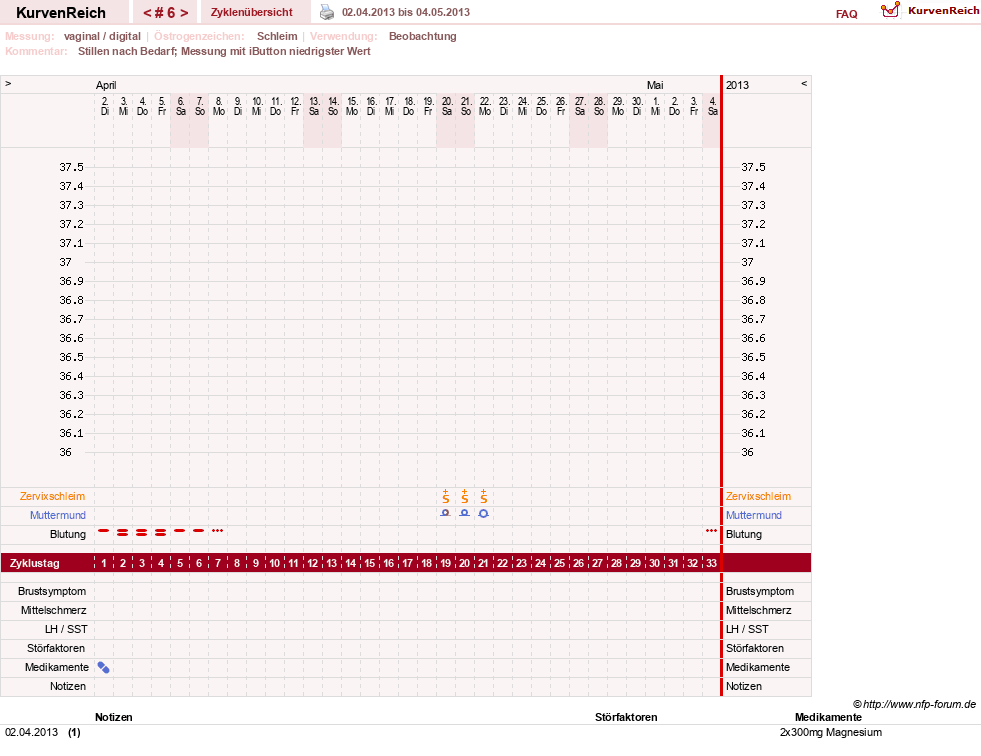Open the nfp-forum.de copyright link

pyautogui.click(x=915, y=704)
